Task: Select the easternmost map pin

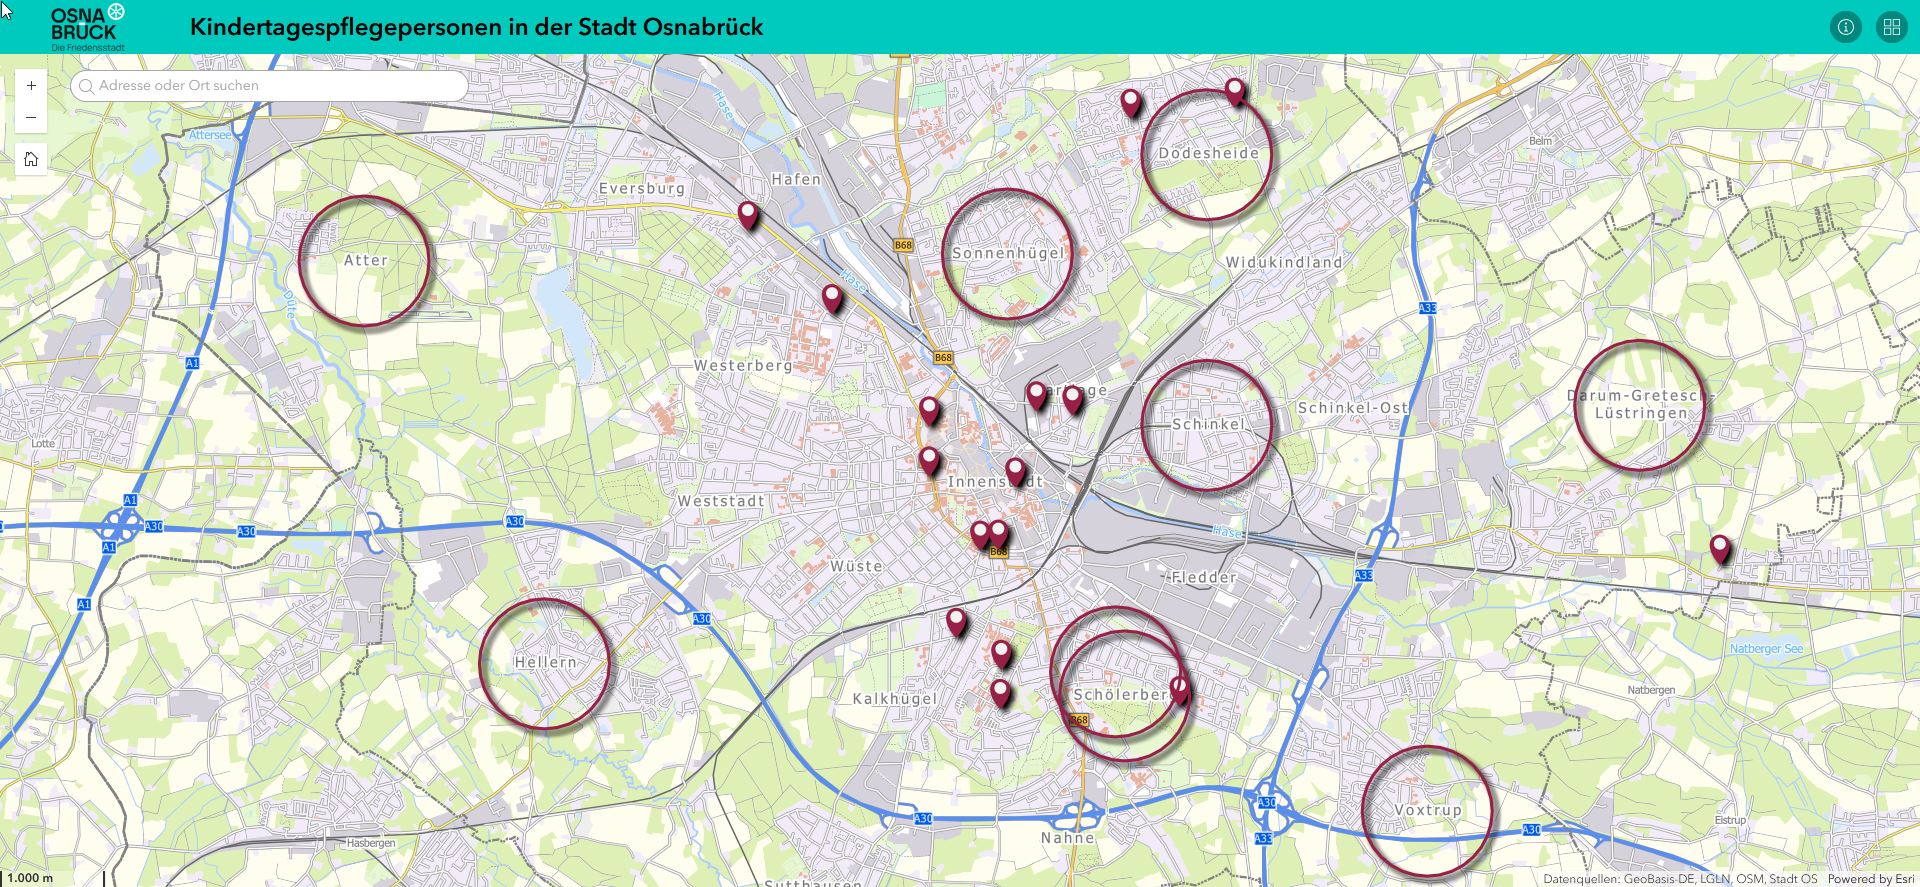Action: tap(1719, 548)
